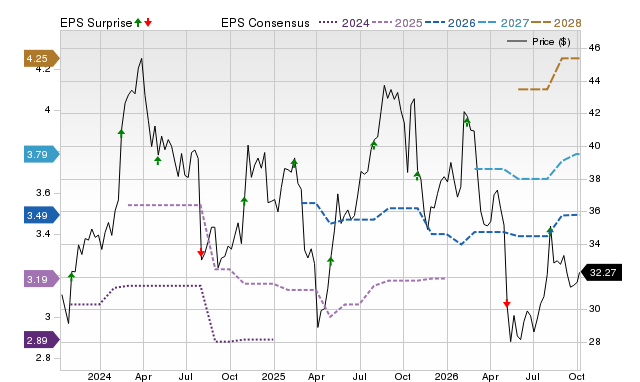Click the 44 tick on the price axis
This screenshot has height=382, width=640.
point(594,81)
